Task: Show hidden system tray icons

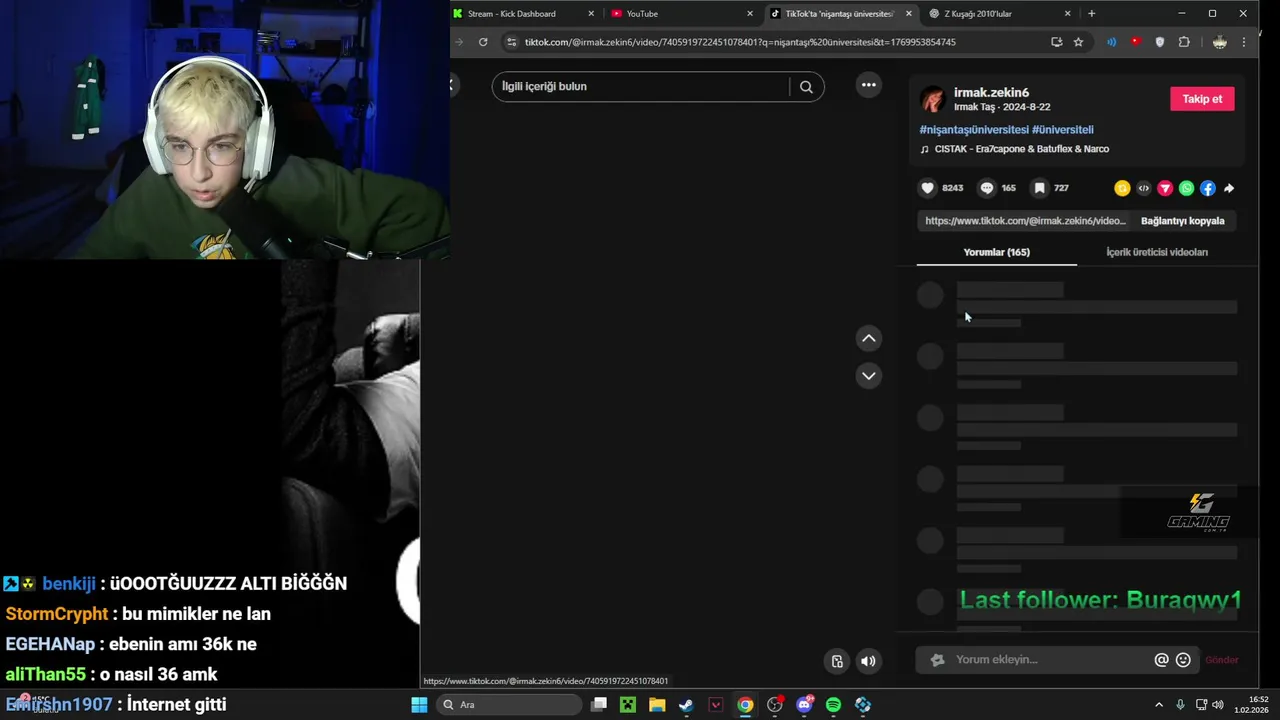Action: tap(1159, 705)
